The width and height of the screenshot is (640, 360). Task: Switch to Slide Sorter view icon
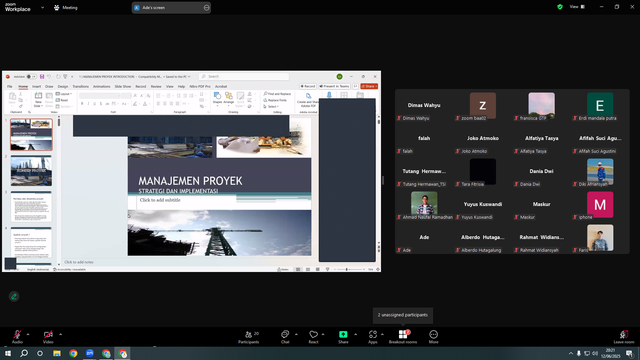point(308,269)
